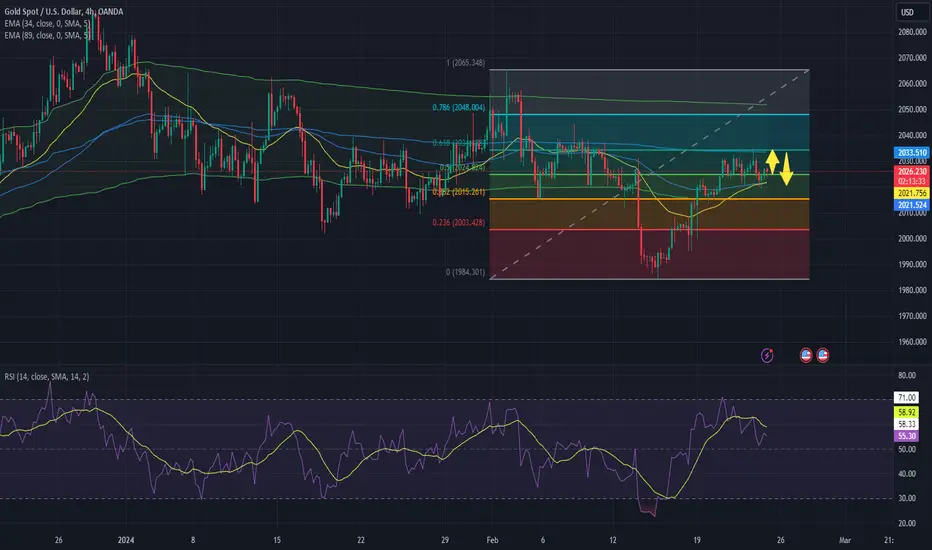
Task: Select the Fibonacci 0 (1984.301) level label
Action: [x=465, y=272]
